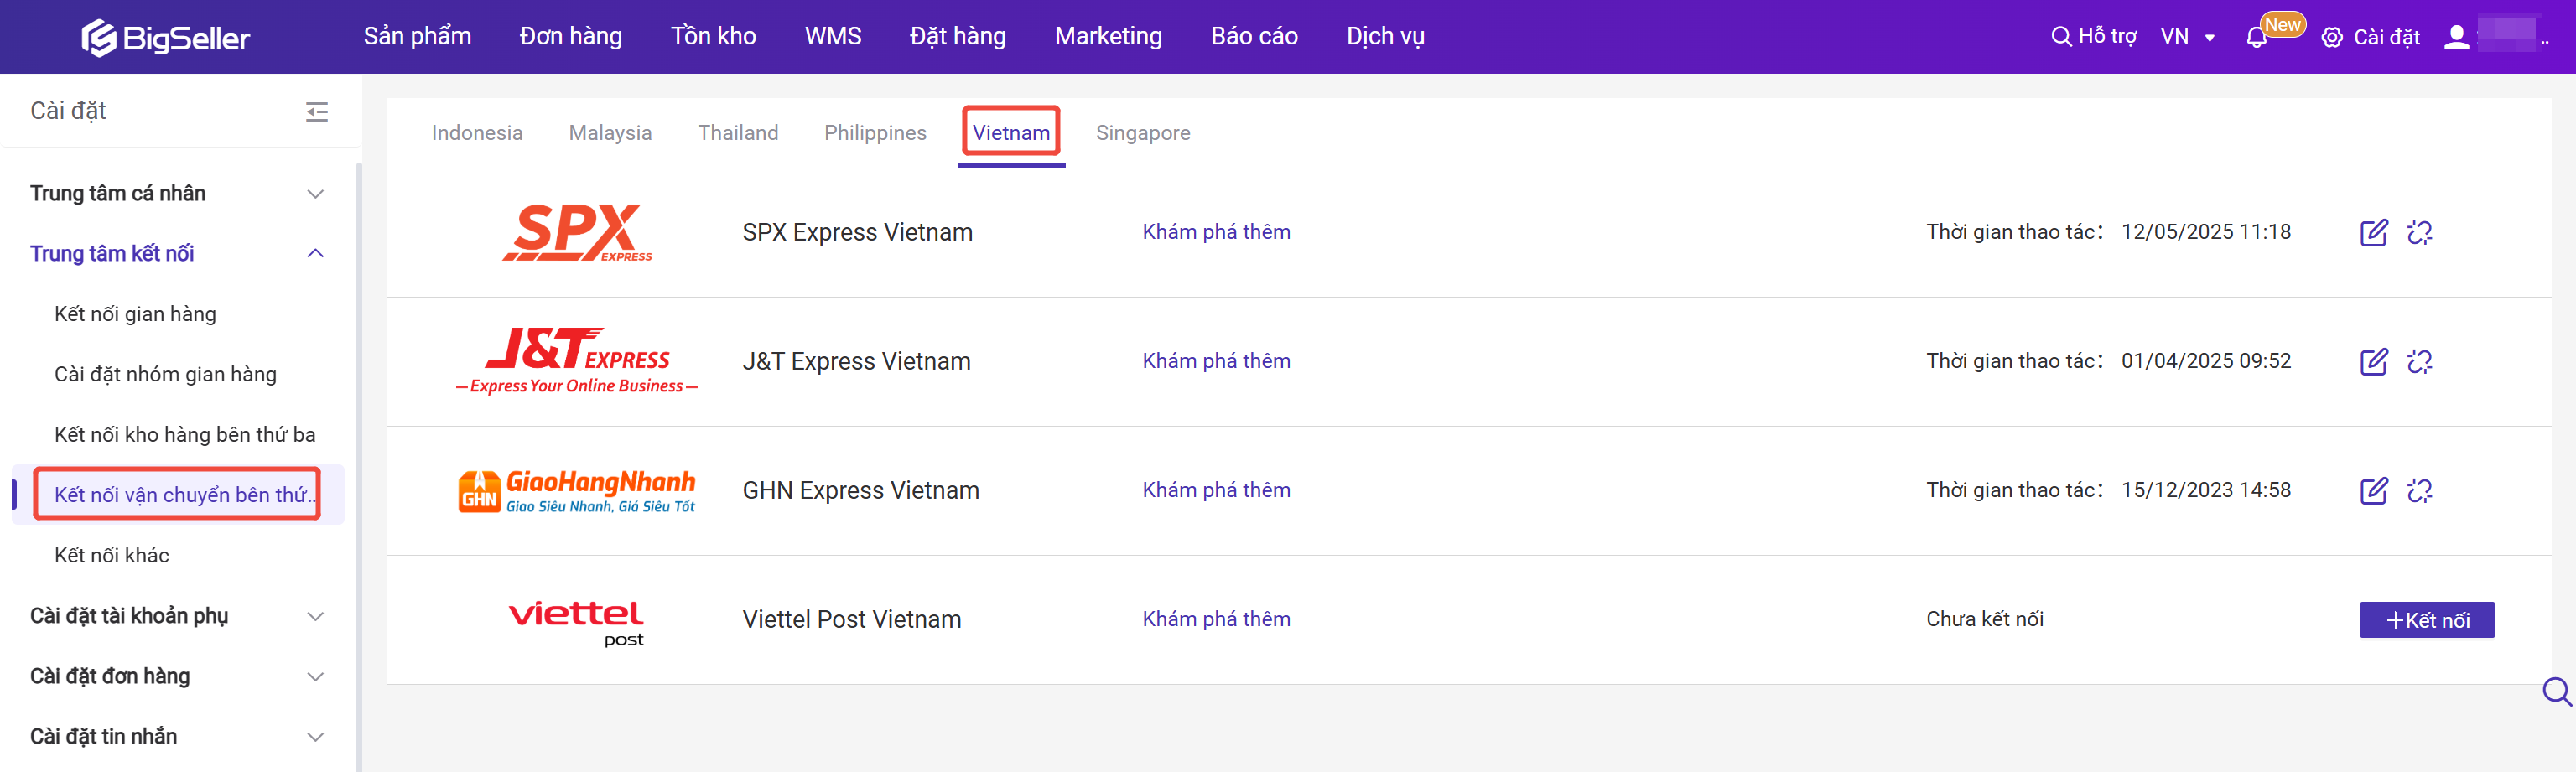The width and height of the screenshot is (2576, 772).
Task: Open the VN language dropdown
Action: 2187,37
